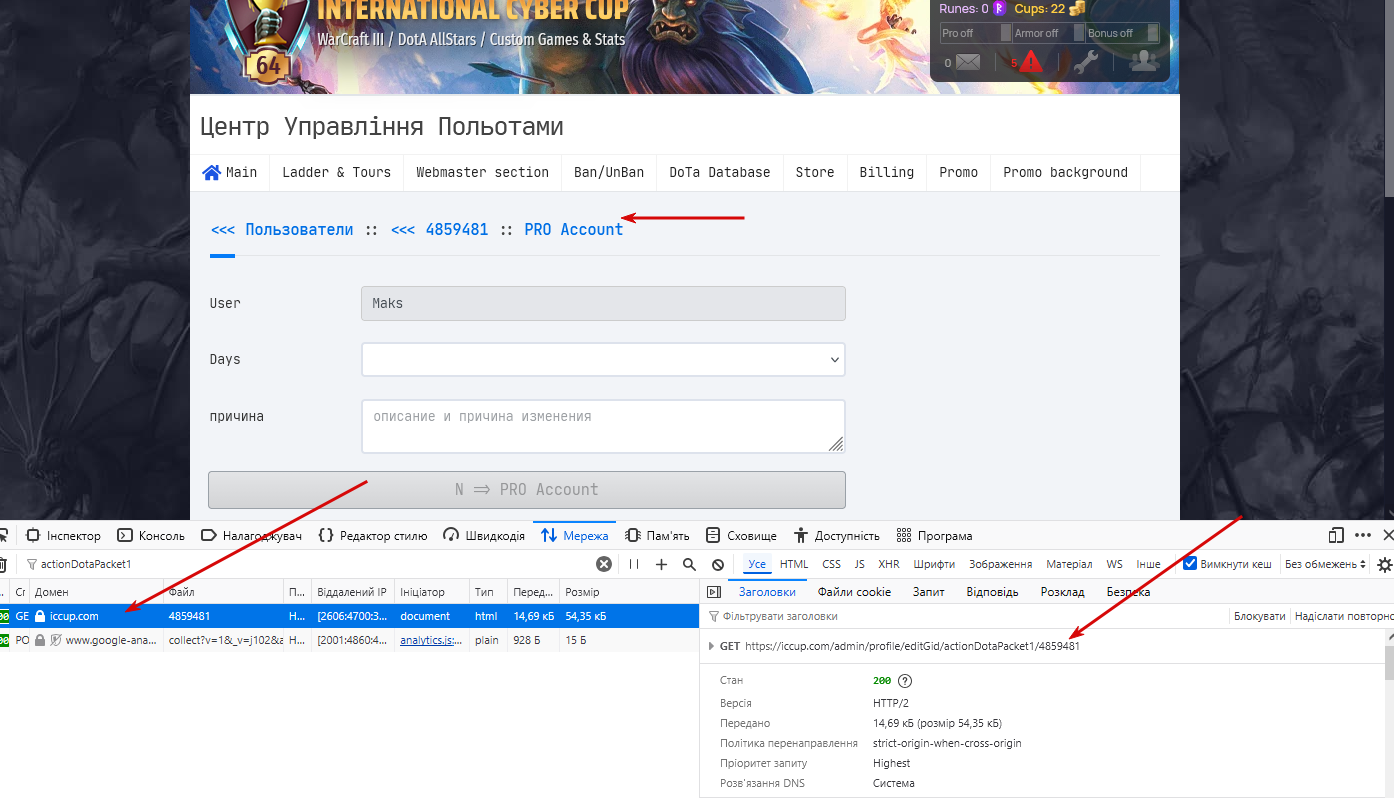Go back to user 4859481 link
Screen dimensions: 1394x798
point(439,229)
